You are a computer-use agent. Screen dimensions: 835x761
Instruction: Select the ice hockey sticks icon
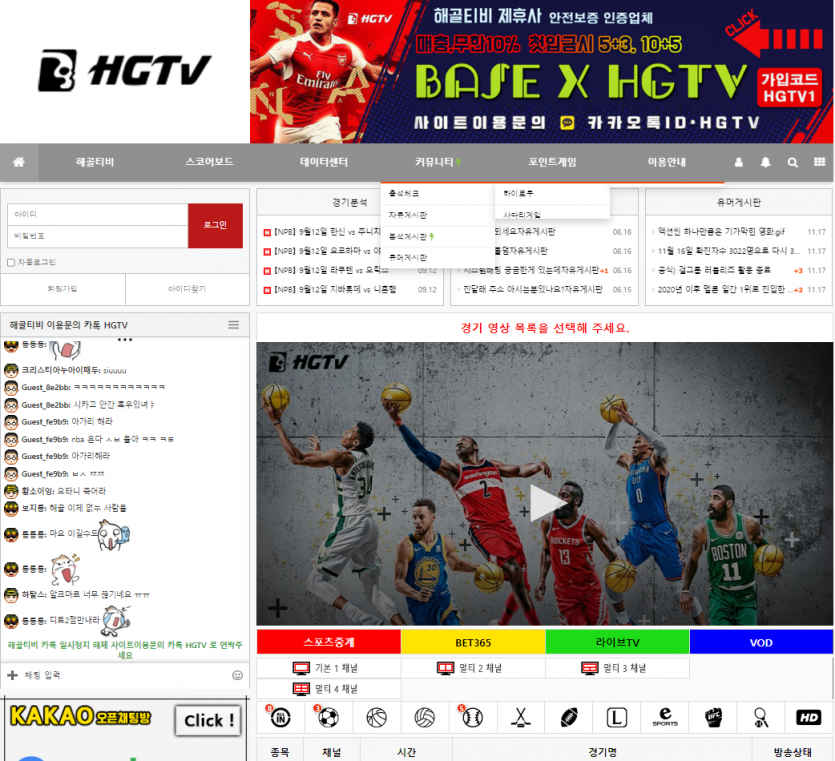(521, 717)
